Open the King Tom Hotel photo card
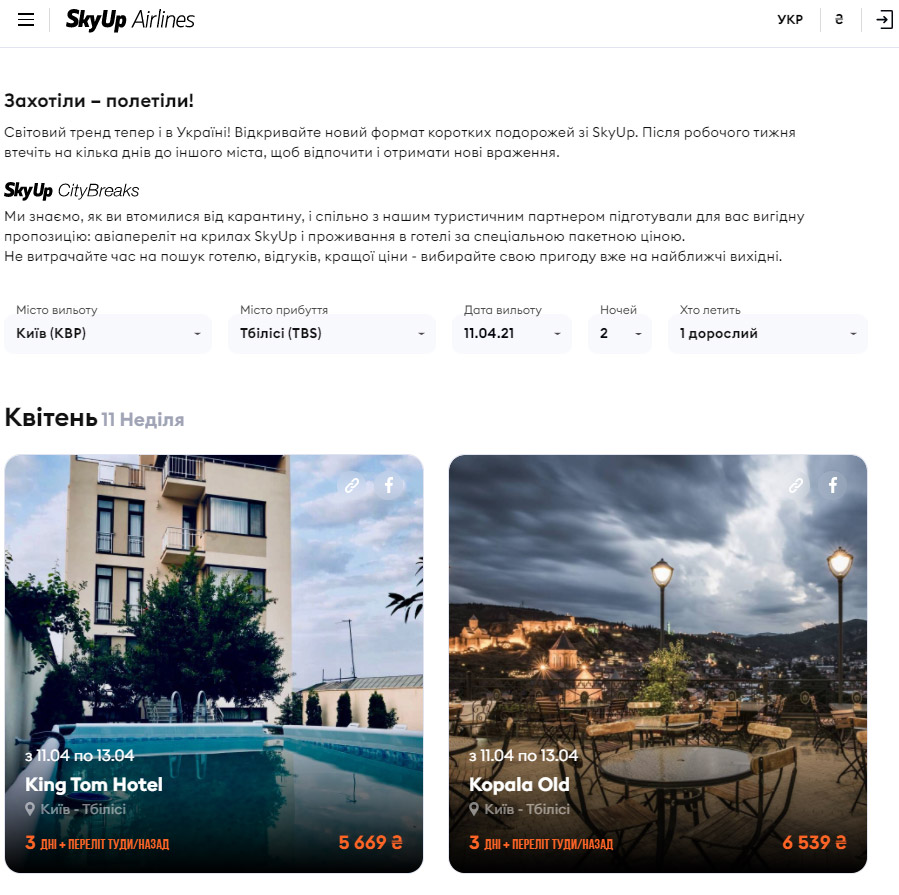This screenshot has width=899, height=895. (214, 664)
